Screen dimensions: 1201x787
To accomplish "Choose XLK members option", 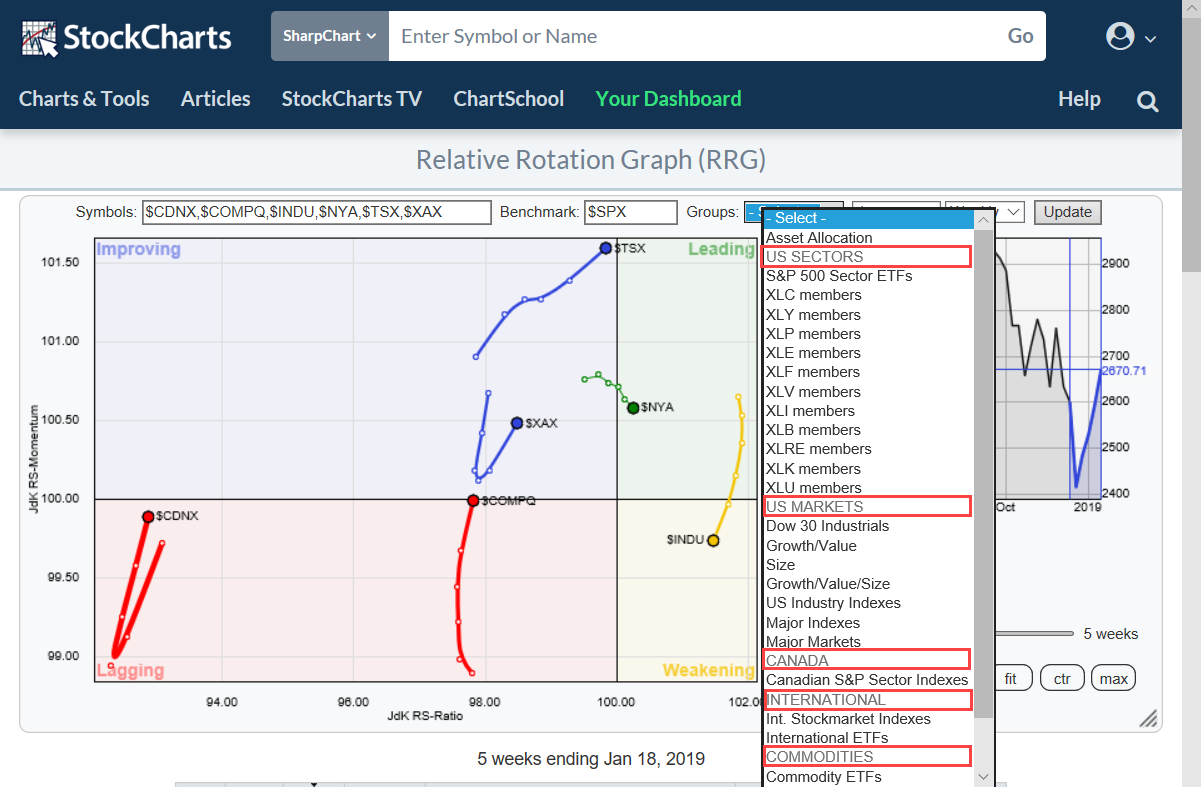I will (x=867, y=469).
